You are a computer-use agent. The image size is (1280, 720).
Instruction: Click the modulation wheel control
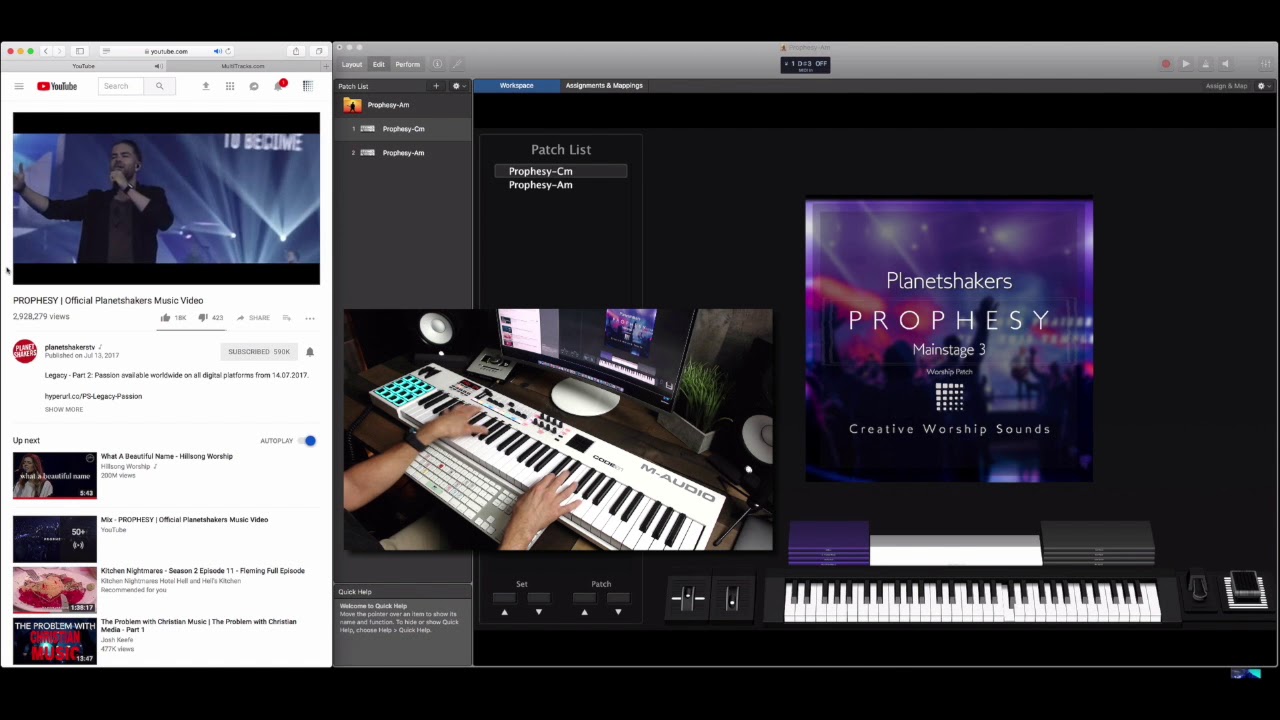(732, 597)
